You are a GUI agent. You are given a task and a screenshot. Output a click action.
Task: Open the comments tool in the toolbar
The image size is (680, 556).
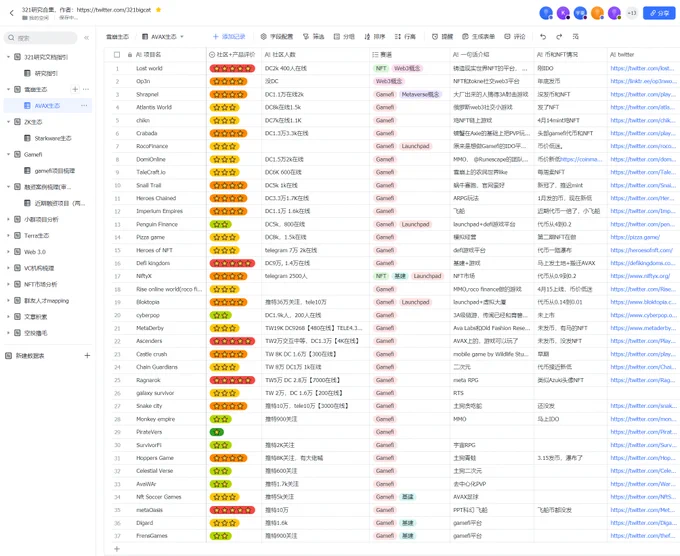pyautogui.click(x=515, y=36)
